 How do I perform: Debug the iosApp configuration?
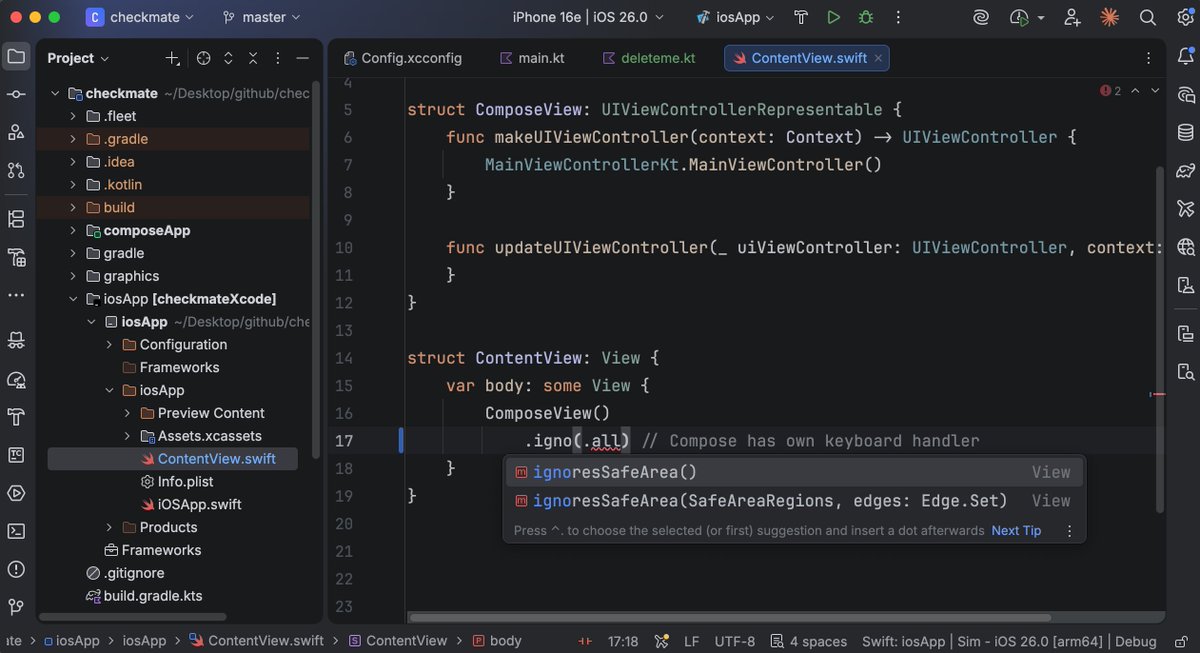coord(866,17)
